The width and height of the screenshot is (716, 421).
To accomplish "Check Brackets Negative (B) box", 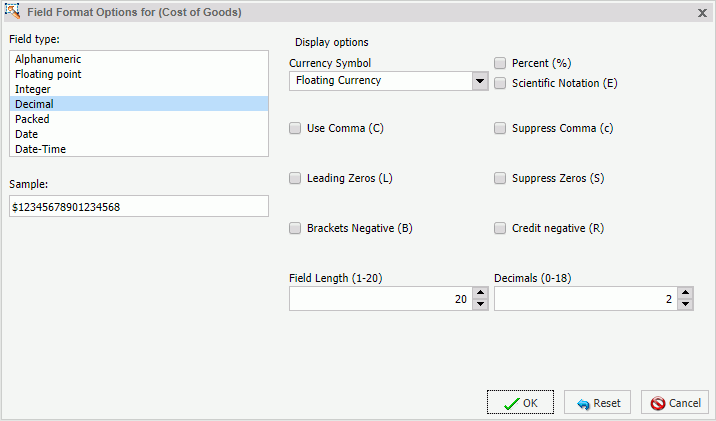I will [295, 228].
